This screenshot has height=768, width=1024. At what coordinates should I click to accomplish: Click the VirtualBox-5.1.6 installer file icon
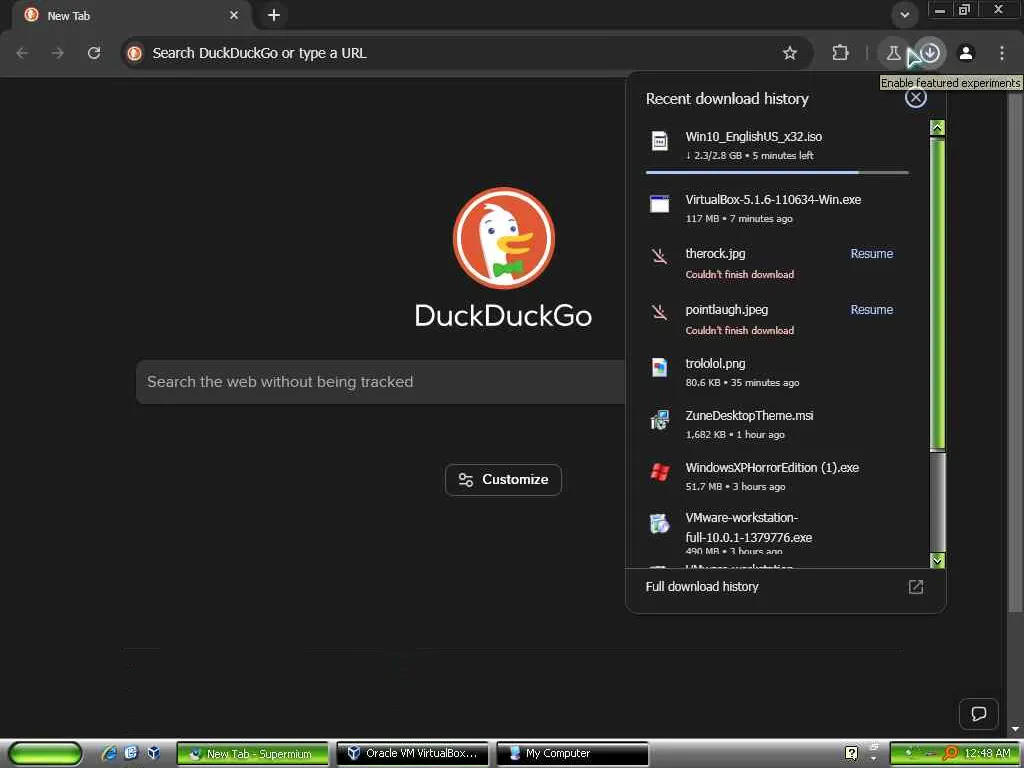[x=660, y=204]
